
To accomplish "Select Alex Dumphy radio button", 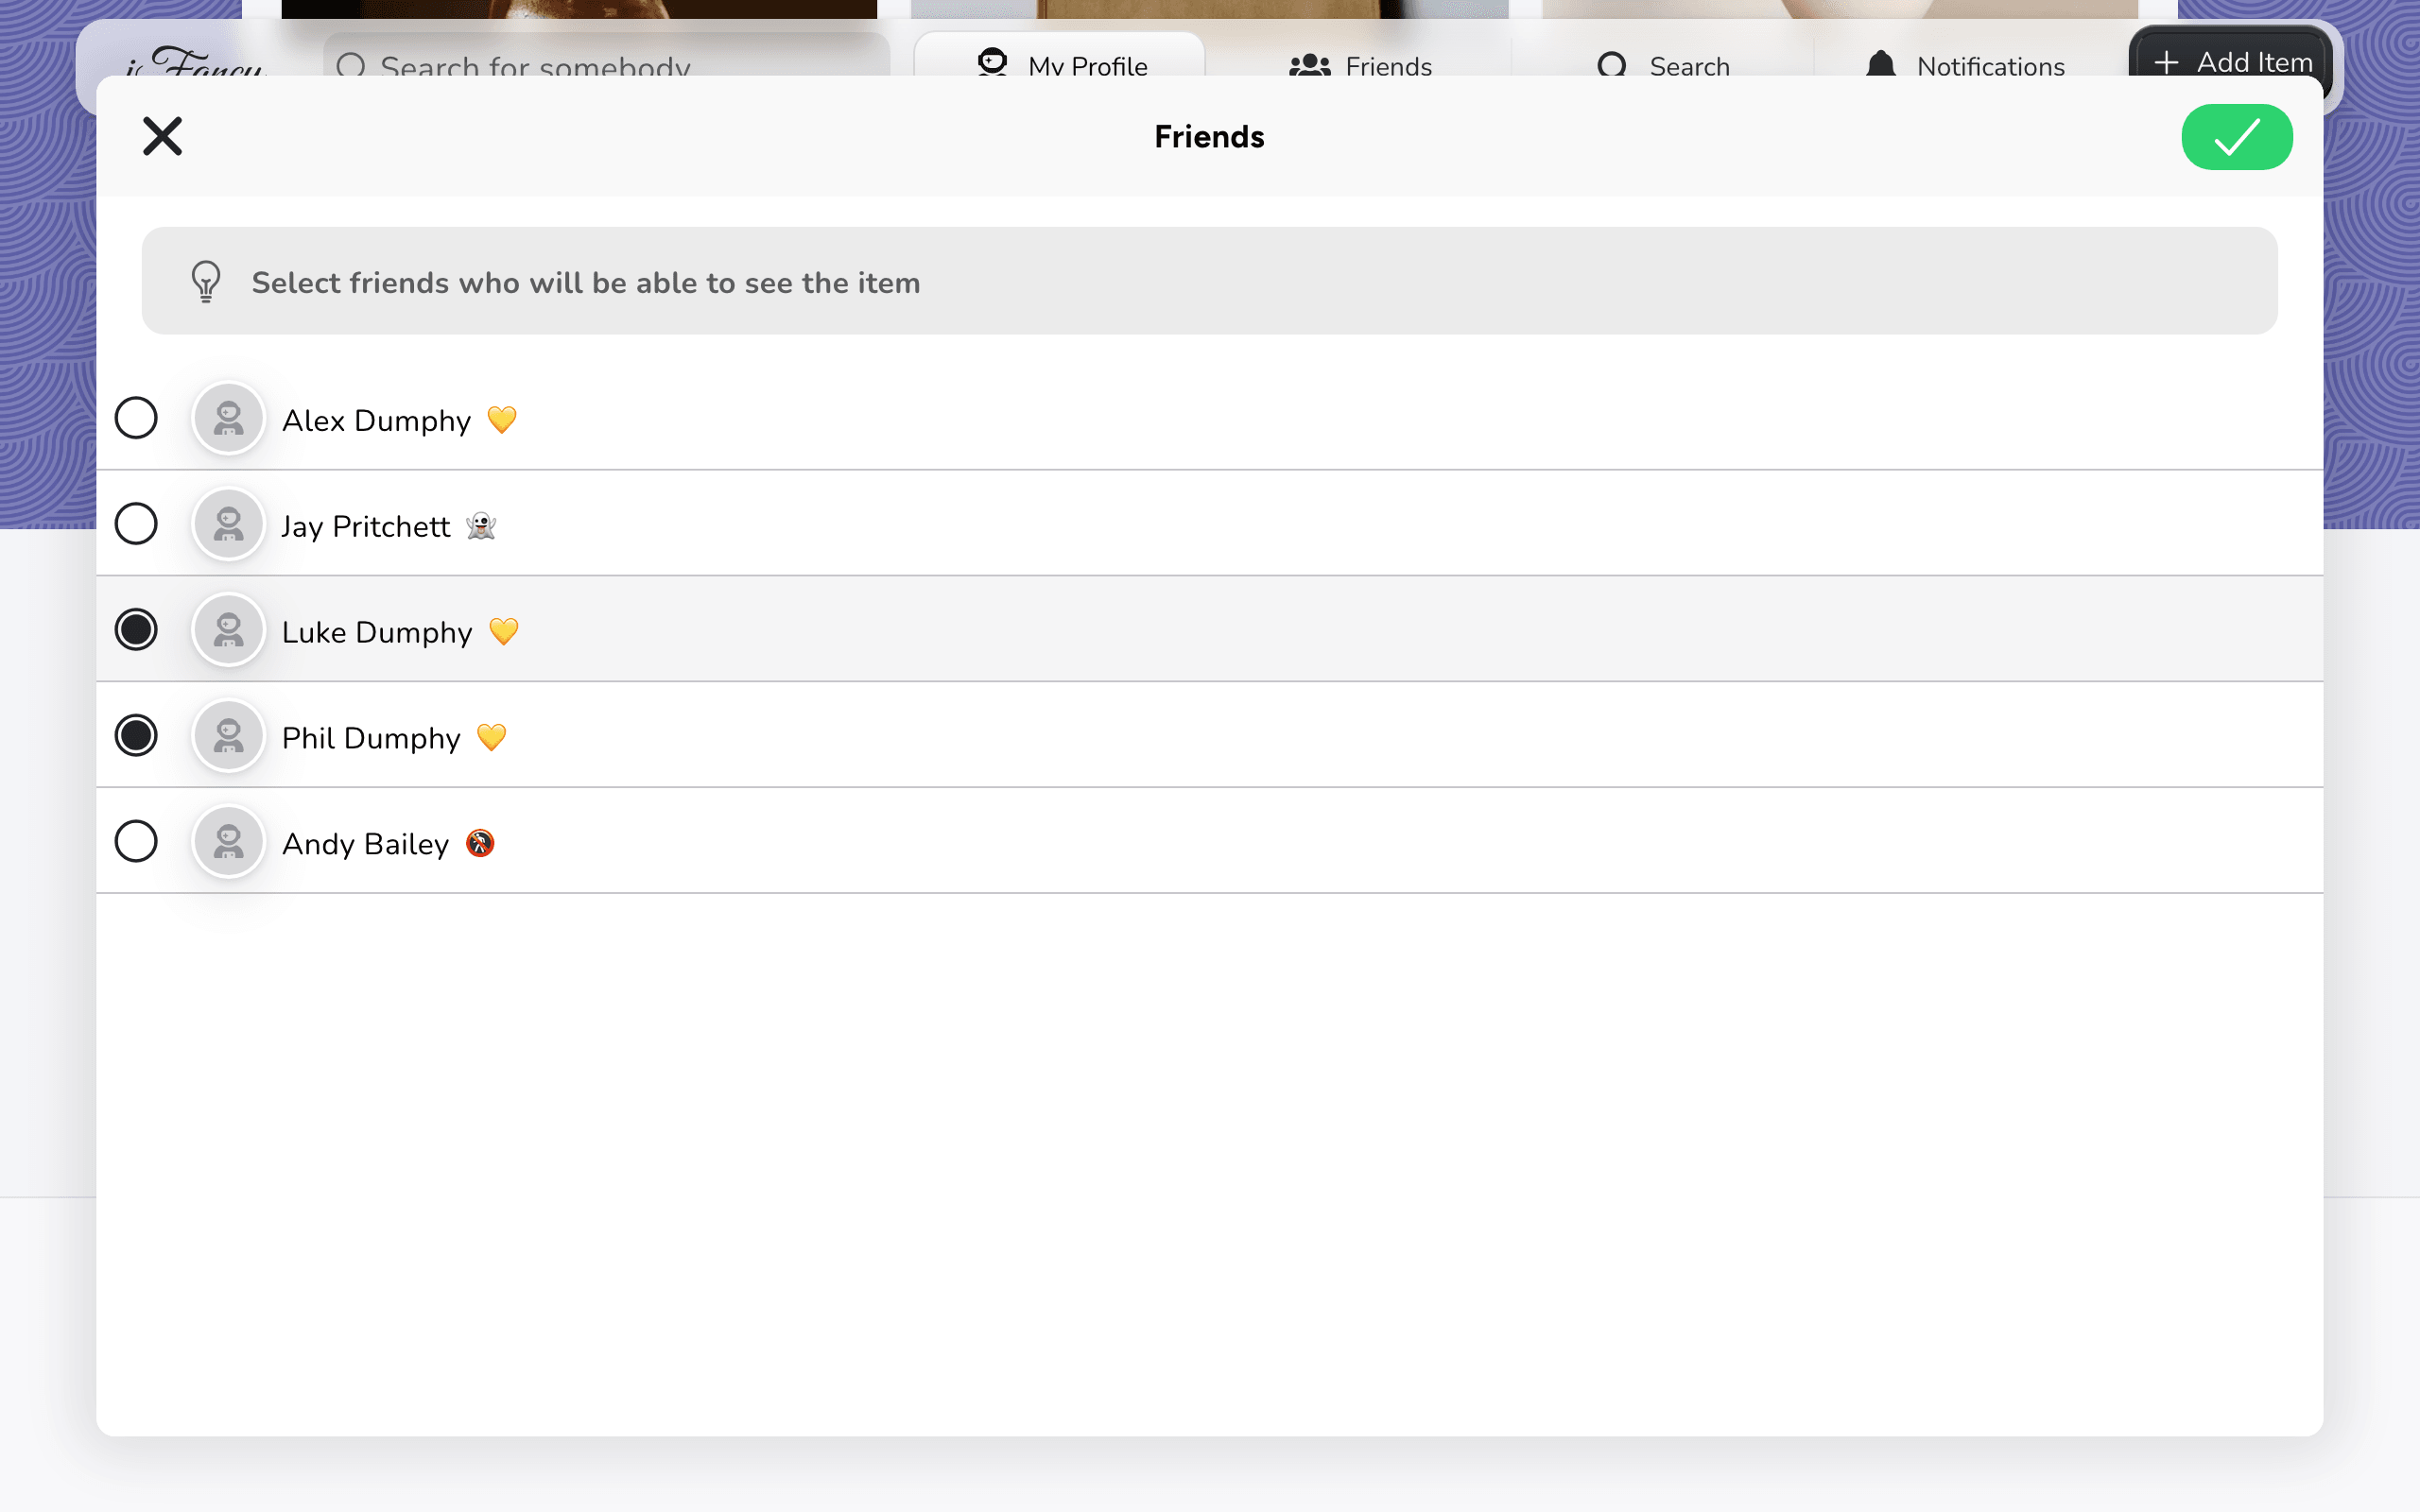I will pos(136,418).
